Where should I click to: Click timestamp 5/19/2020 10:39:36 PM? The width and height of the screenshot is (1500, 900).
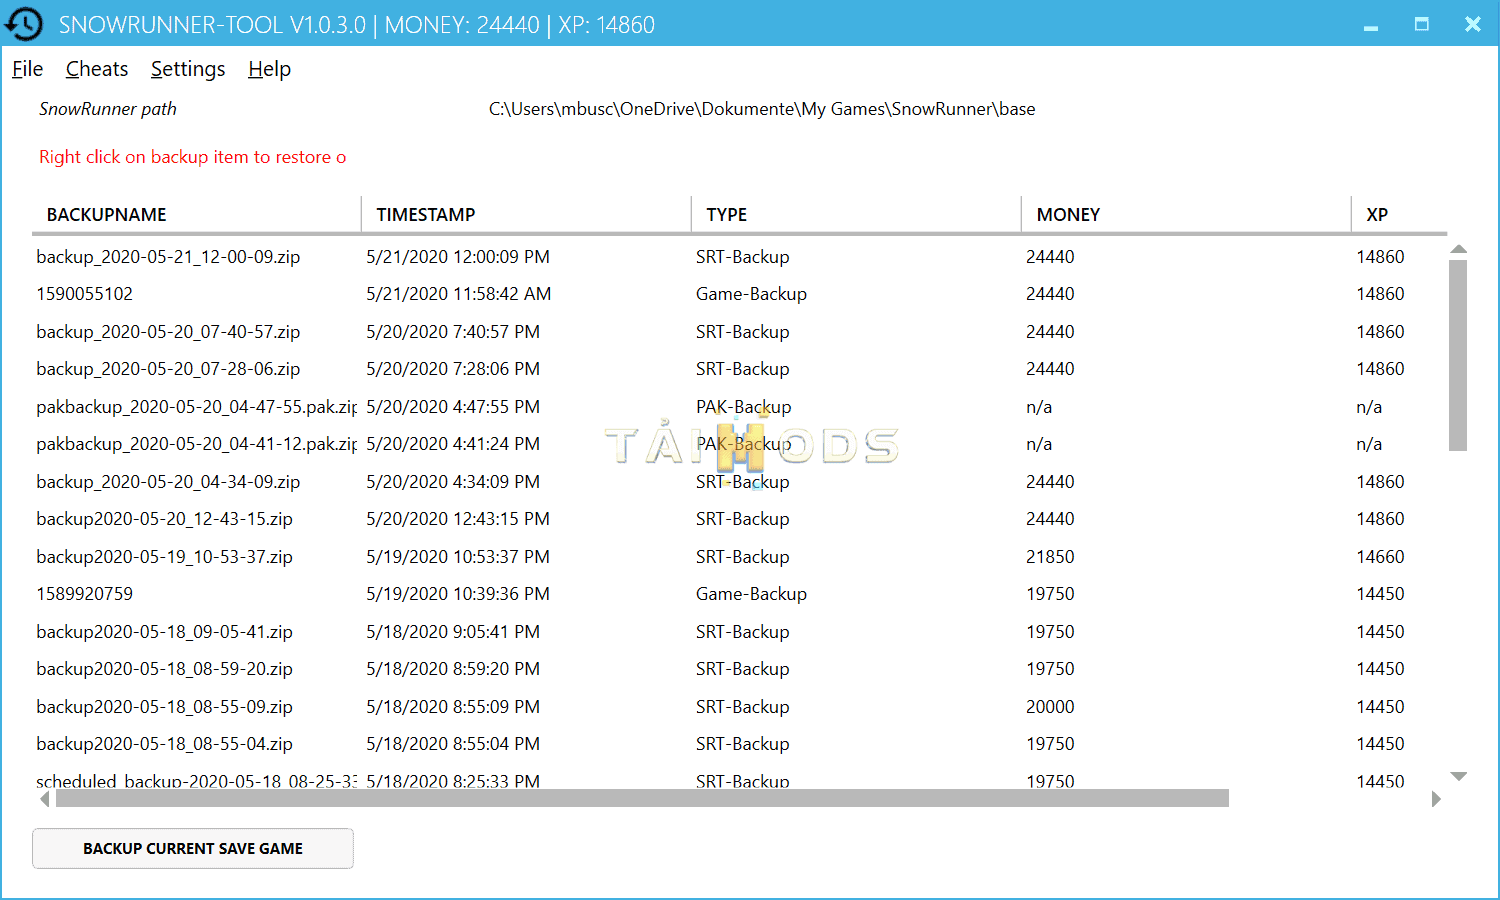click(x=458, y=594)
